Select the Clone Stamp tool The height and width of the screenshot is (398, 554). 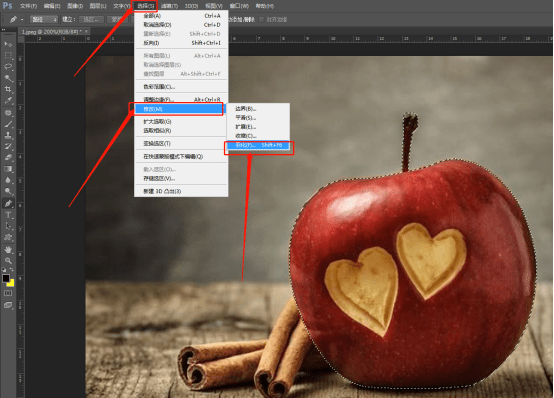click(x=8, y=135)
